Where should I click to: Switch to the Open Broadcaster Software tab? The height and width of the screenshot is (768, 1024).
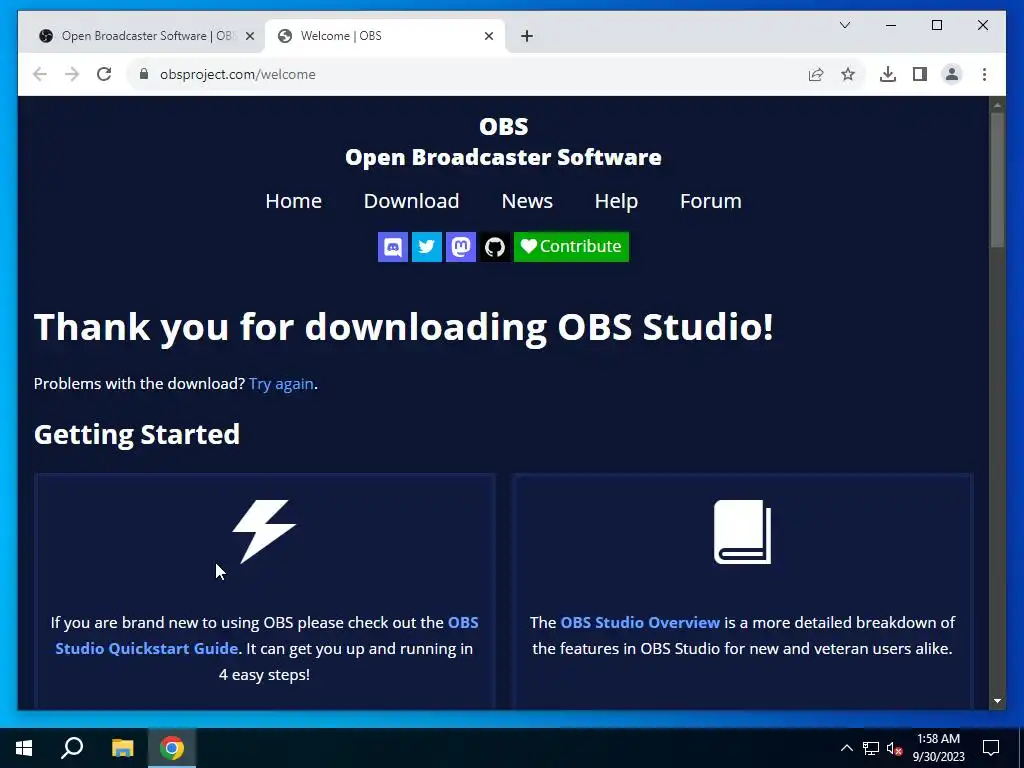pos(142,36)
